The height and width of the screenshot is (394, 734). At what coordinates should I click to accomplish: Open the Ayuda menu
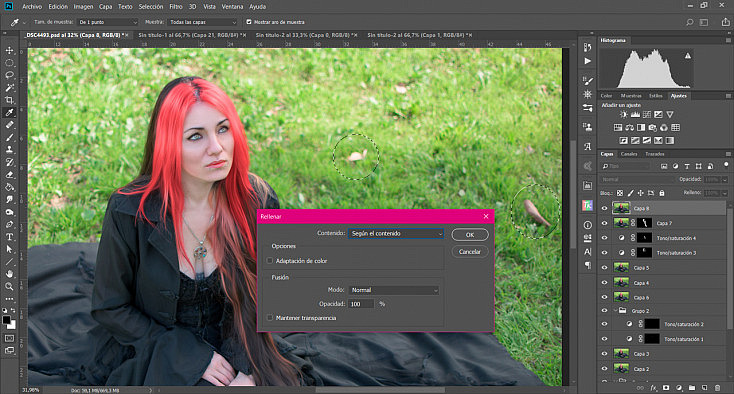pos(257,7)
